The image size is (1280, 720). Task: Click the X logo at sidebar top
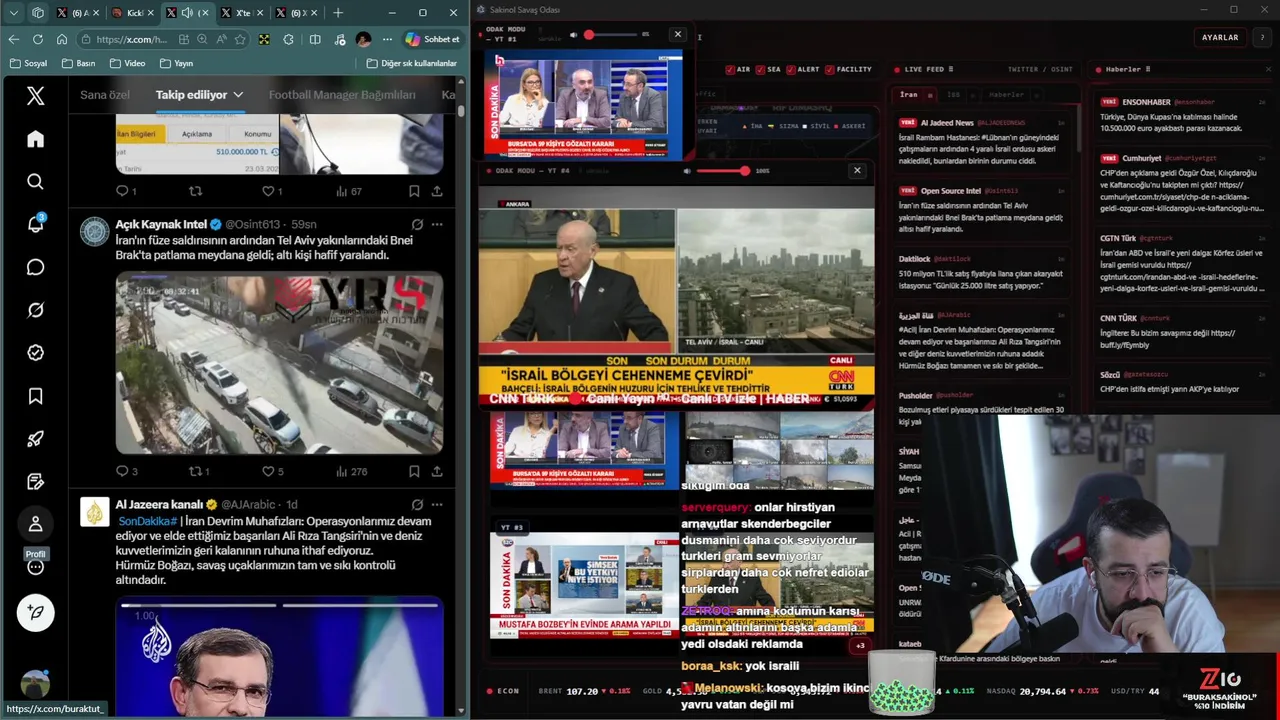pos(35,96)
